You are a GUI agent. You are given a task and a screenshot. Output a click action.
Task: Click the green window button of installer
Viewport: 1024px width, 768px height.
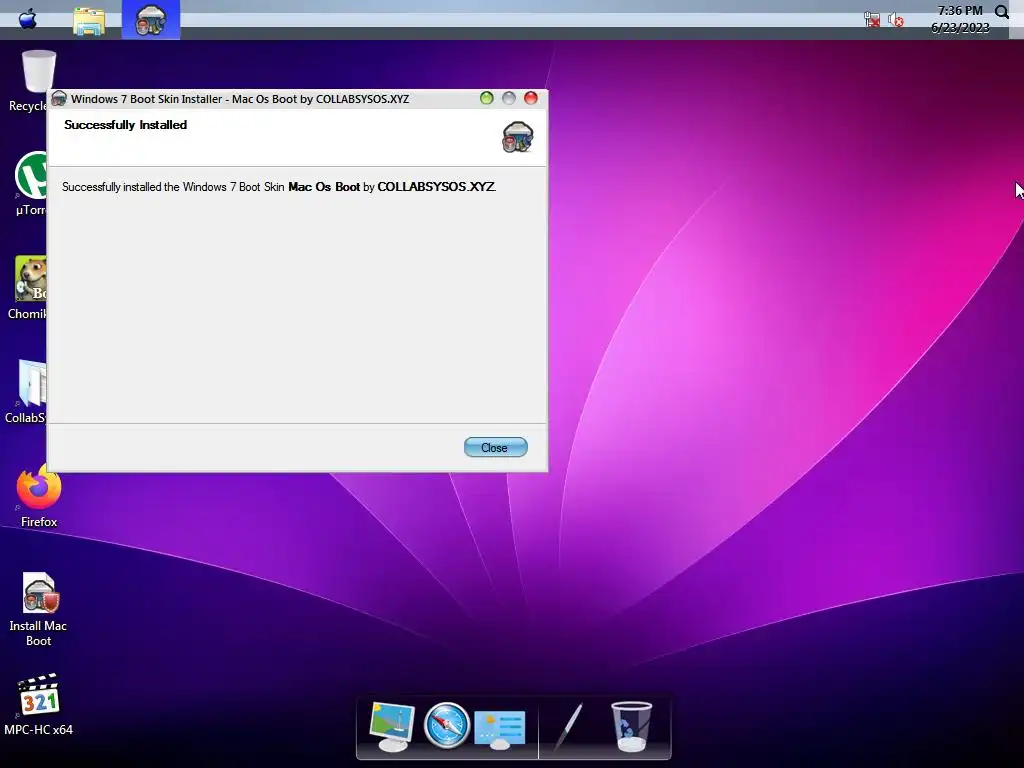point(487,98)
